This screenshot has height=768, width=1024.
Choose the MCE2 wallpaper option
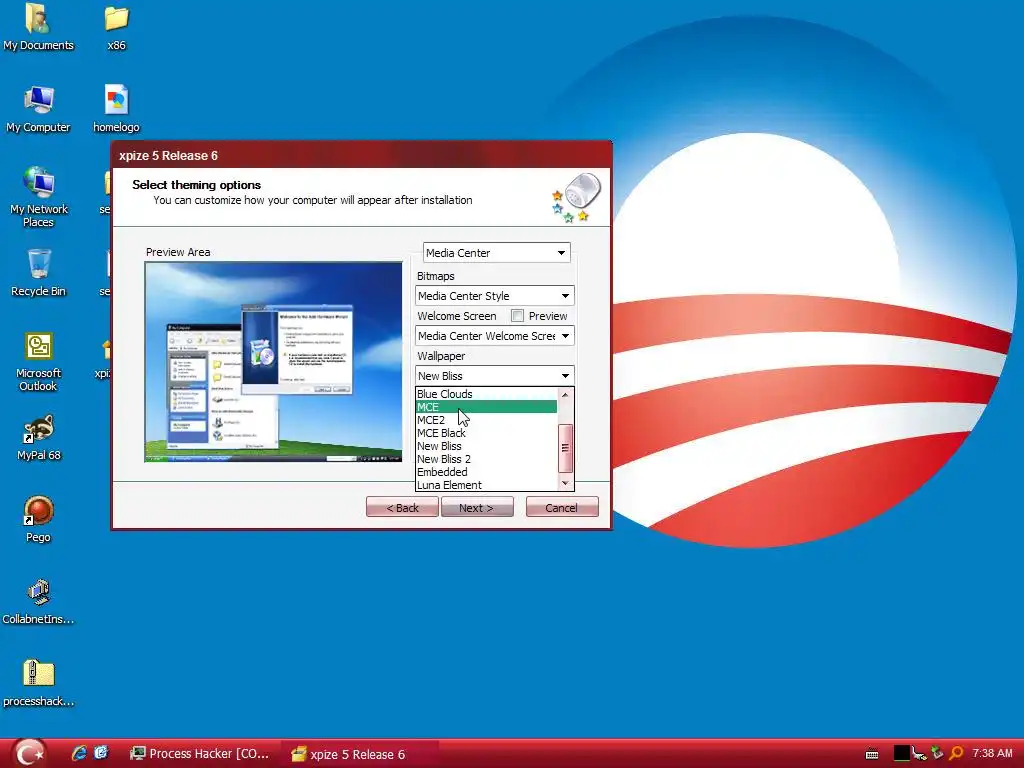pos(486,420)
